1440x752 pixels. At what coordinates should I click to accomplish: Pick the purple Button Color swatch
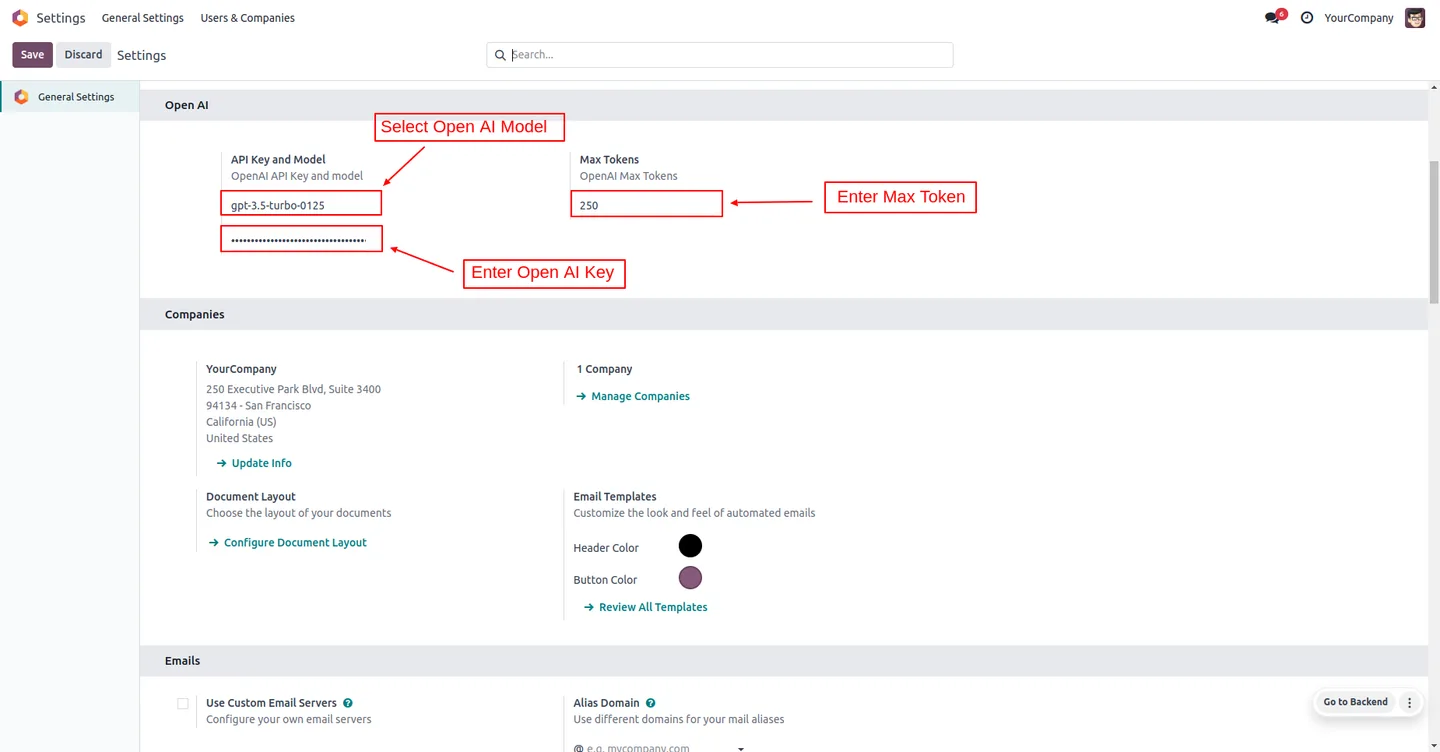click(690, 578)
